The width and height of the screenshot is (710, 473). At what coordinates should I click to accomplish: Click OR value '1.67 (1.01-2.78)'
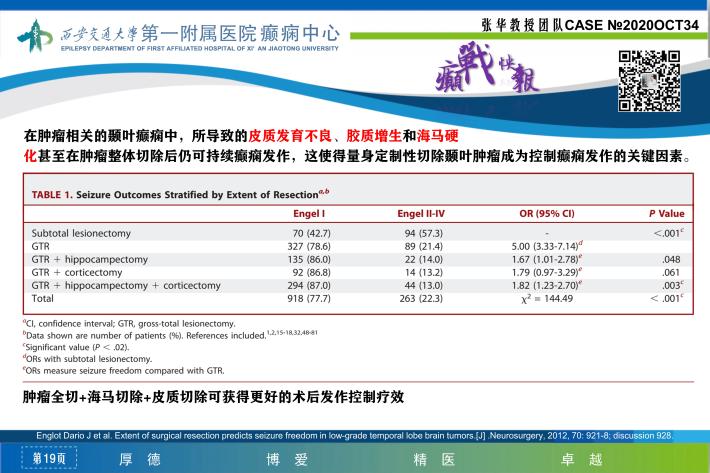[x=547, y=259]
